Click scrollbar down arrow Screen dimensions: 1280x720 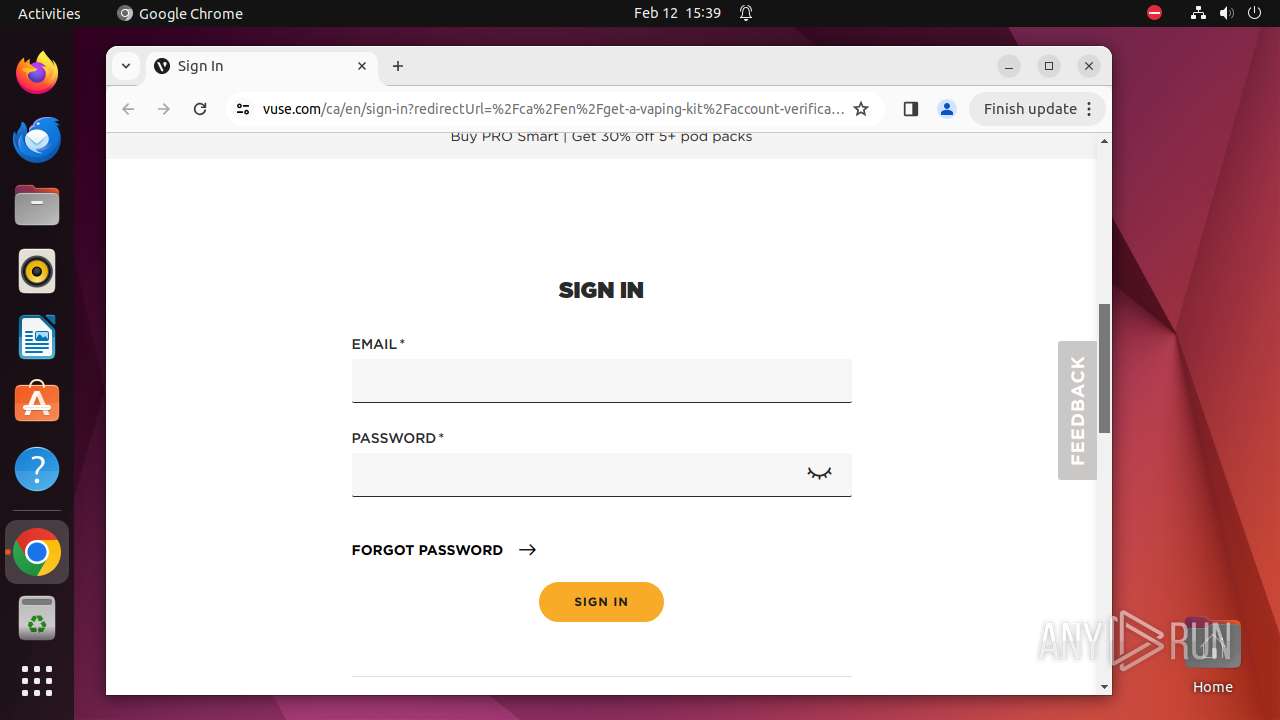tap(1104, 687)
